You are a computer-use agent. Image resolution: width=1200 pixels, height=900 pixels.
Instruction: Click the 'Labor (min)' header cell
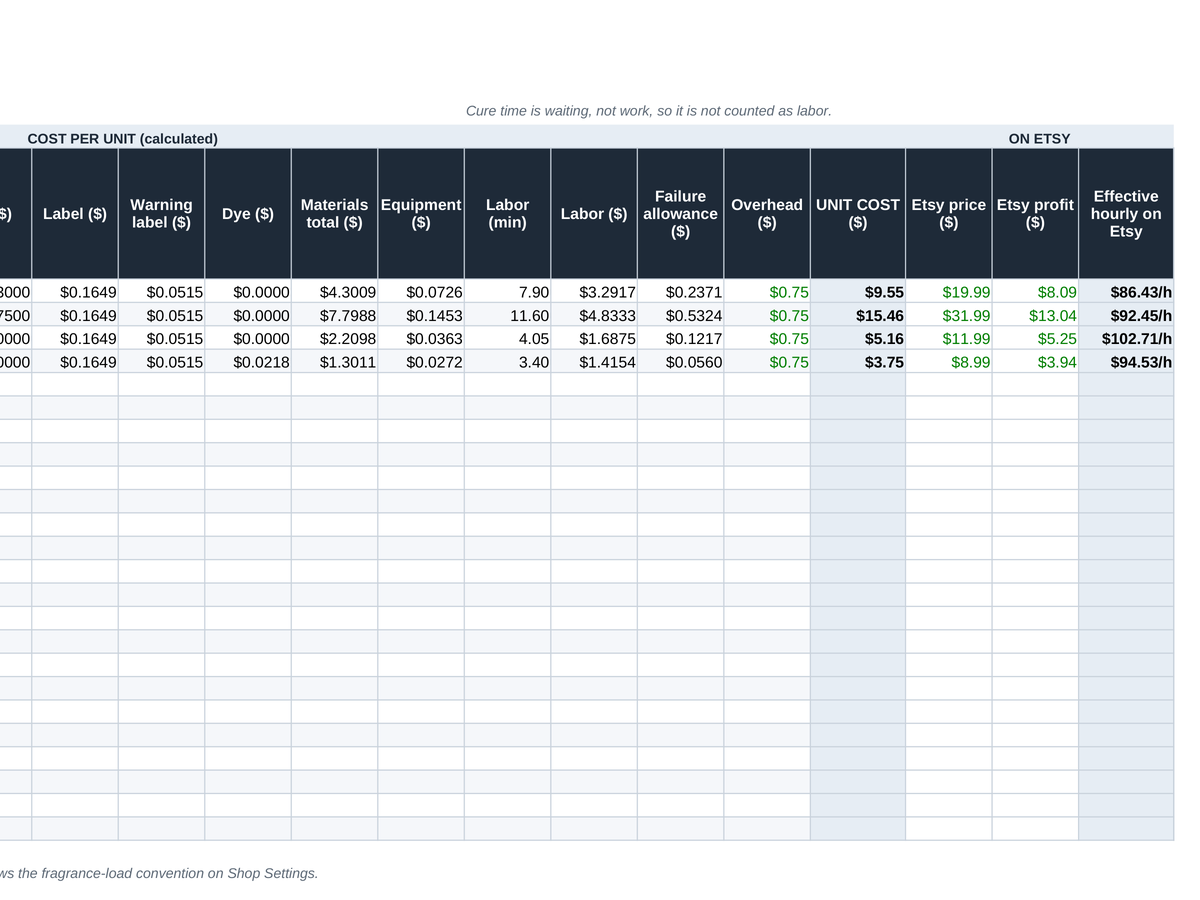pyautogui.click(x=507, y=214)
